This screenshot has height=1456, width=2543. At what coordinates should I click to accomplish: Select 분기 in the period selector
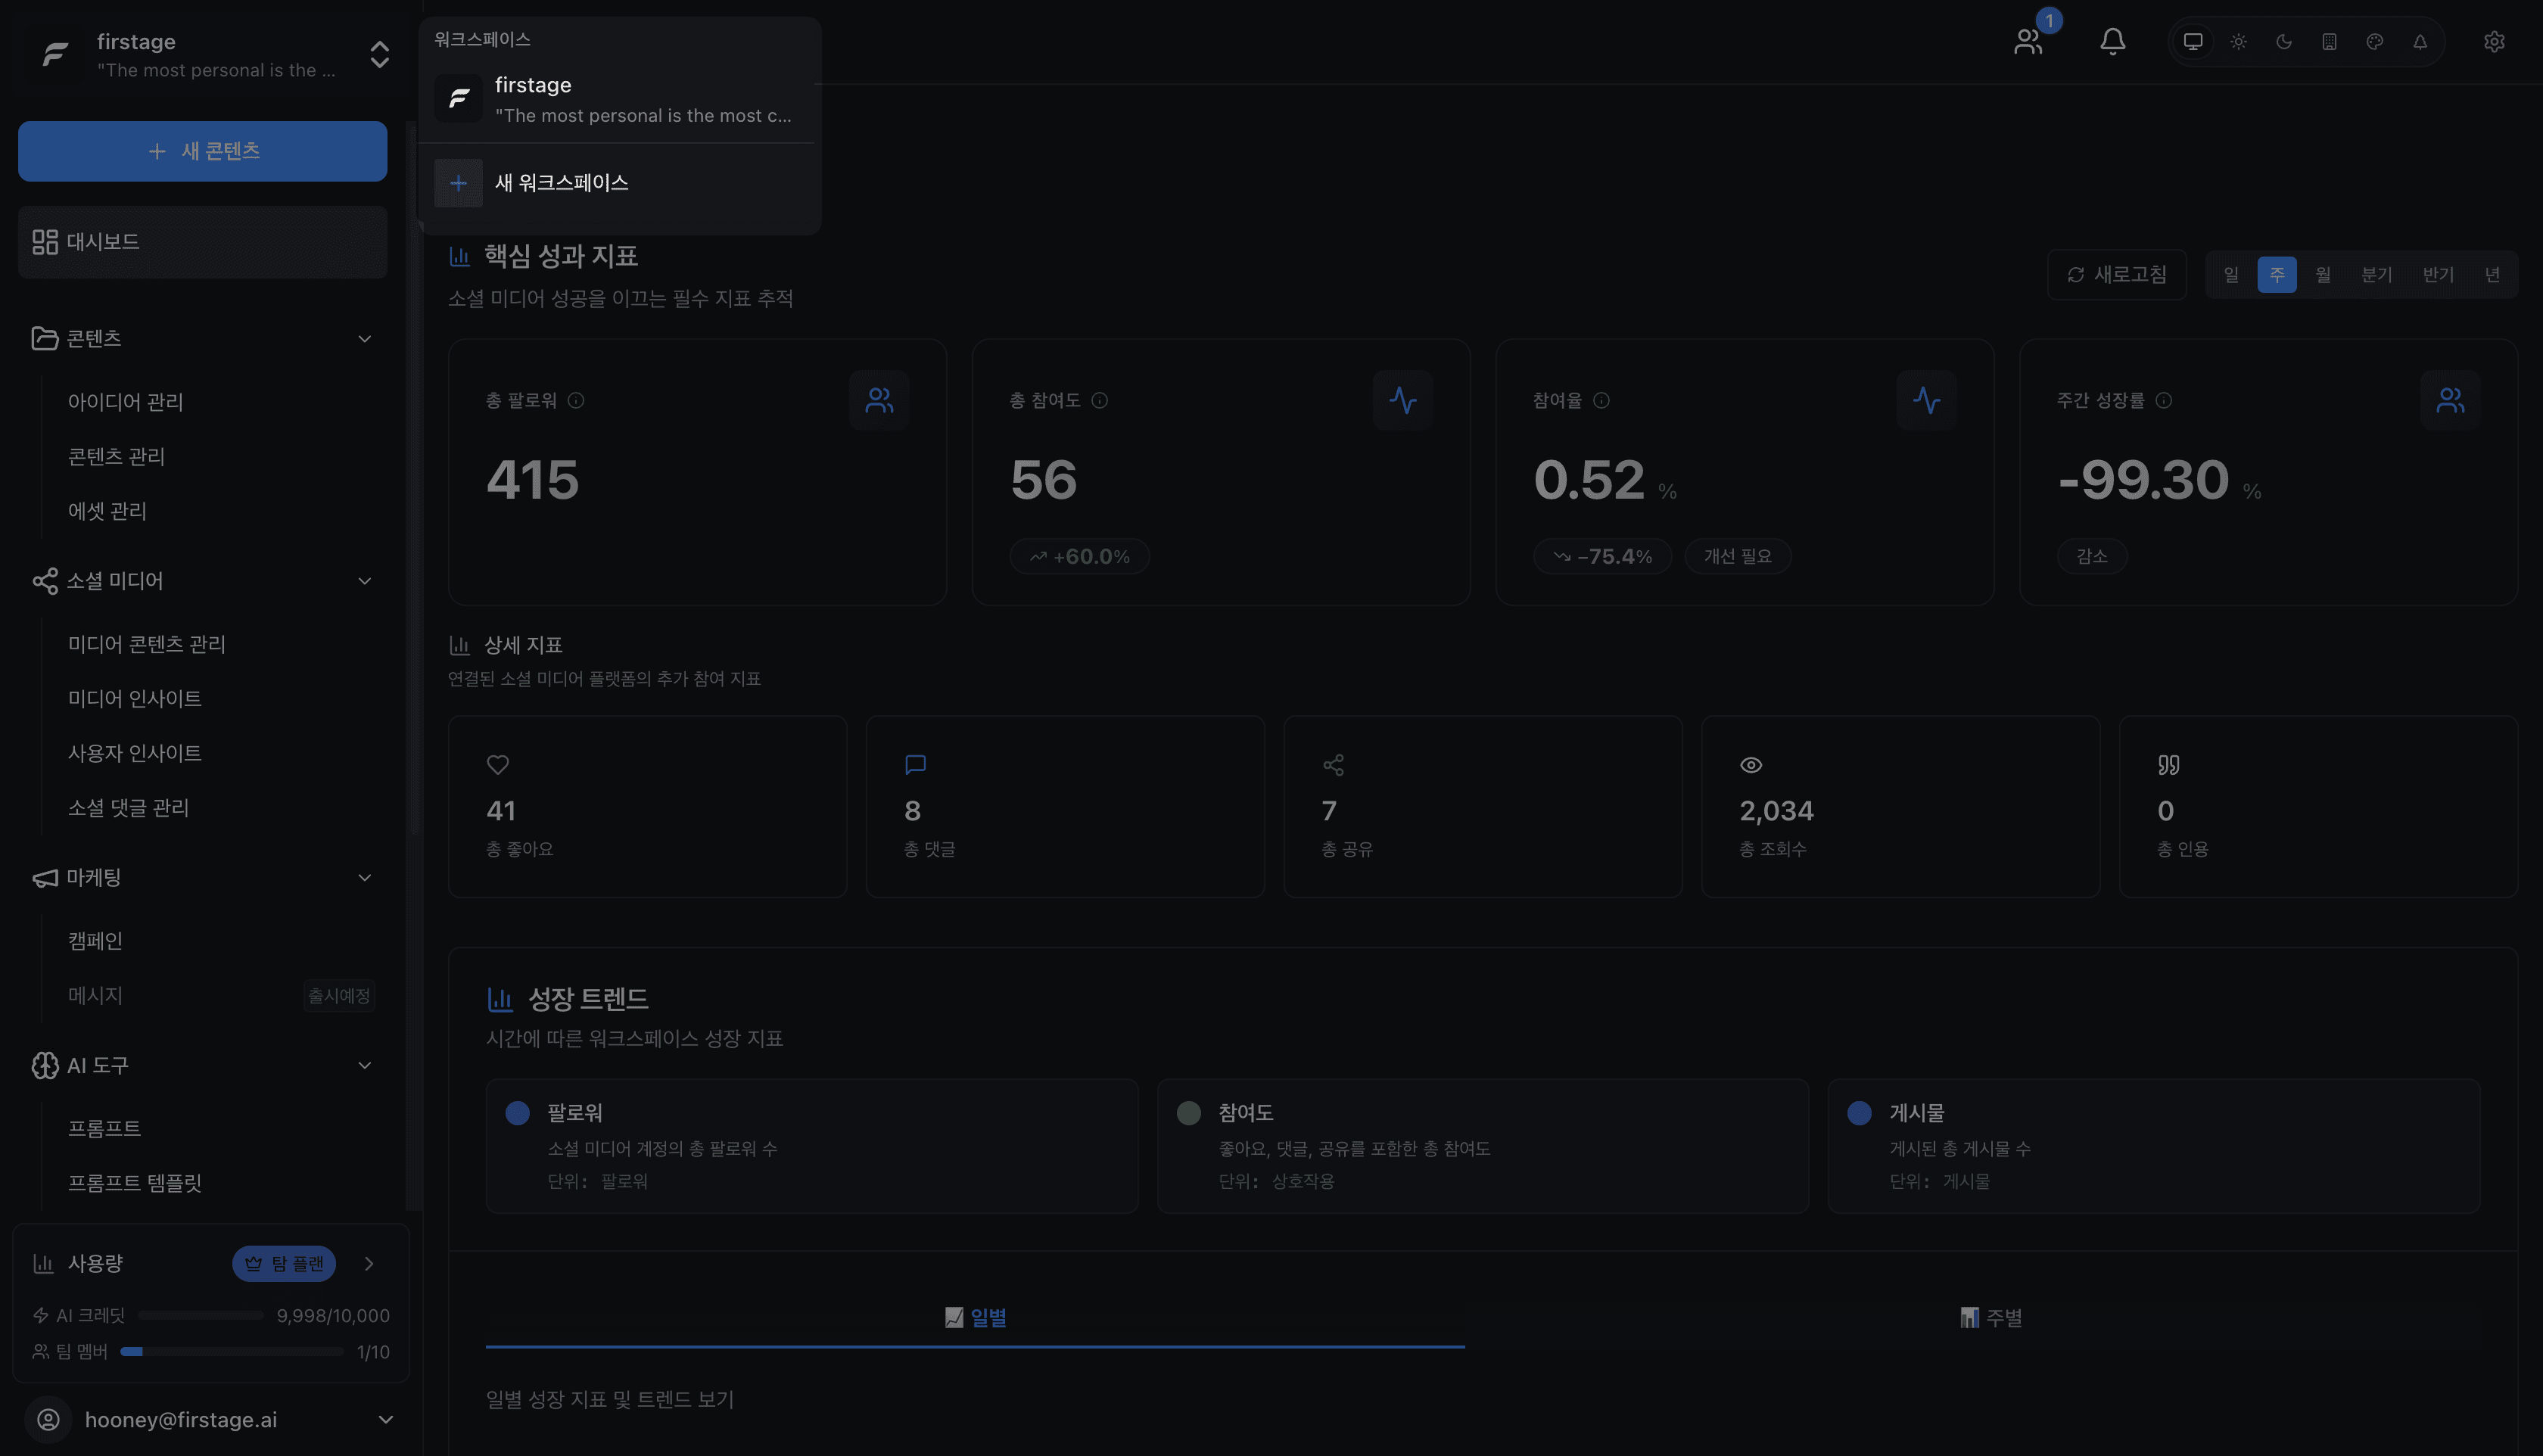point(2377,273)
